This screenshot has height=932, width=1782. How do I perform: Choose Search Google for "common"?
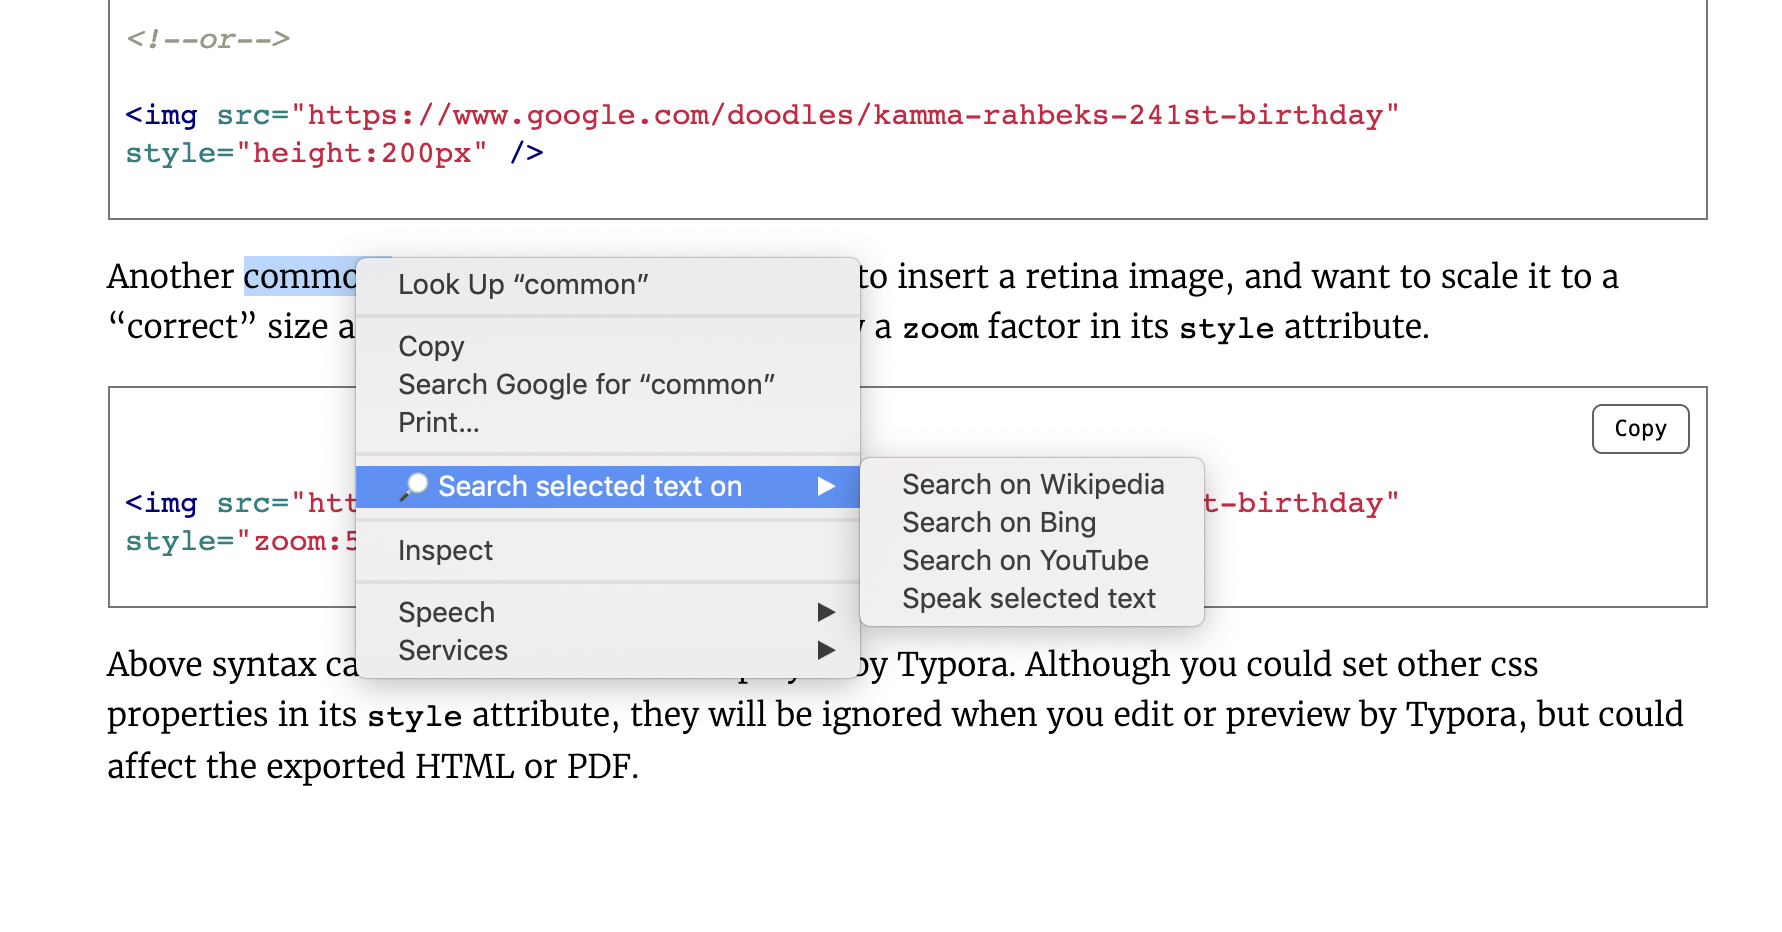(x=608, y=384)
